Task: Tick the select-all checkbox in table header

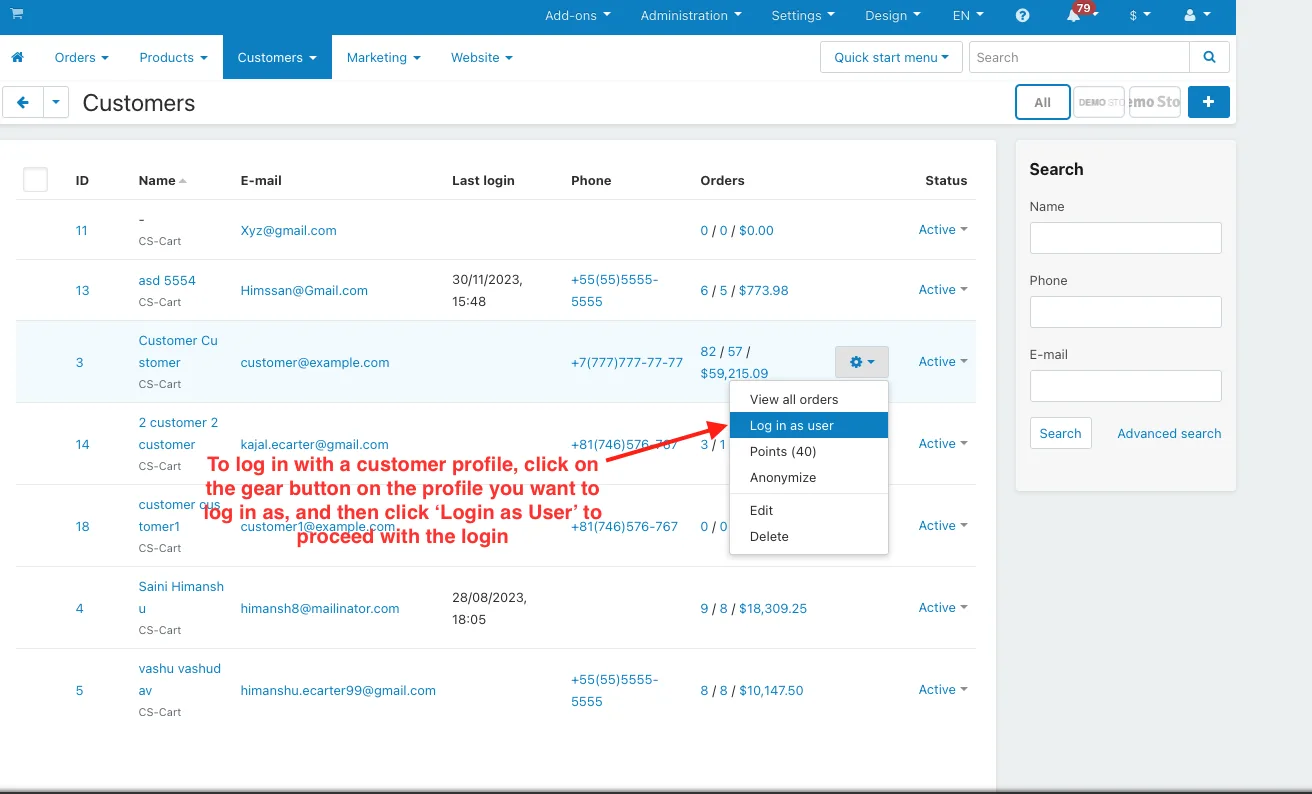Action: tap(35, 180)
